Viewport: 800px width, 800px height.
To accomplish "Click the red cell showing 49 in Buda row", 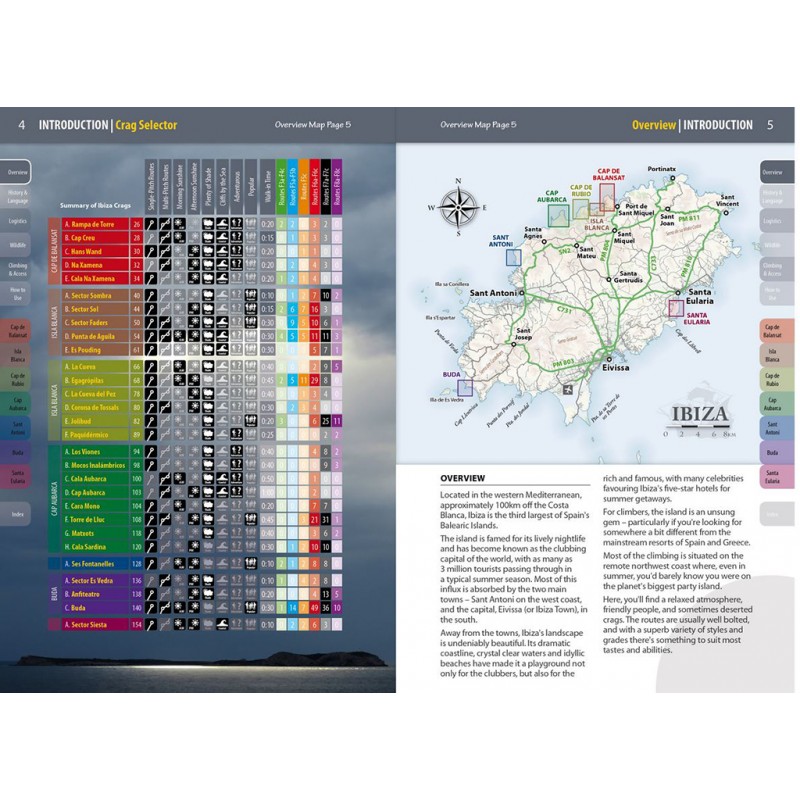I will 315,607.
